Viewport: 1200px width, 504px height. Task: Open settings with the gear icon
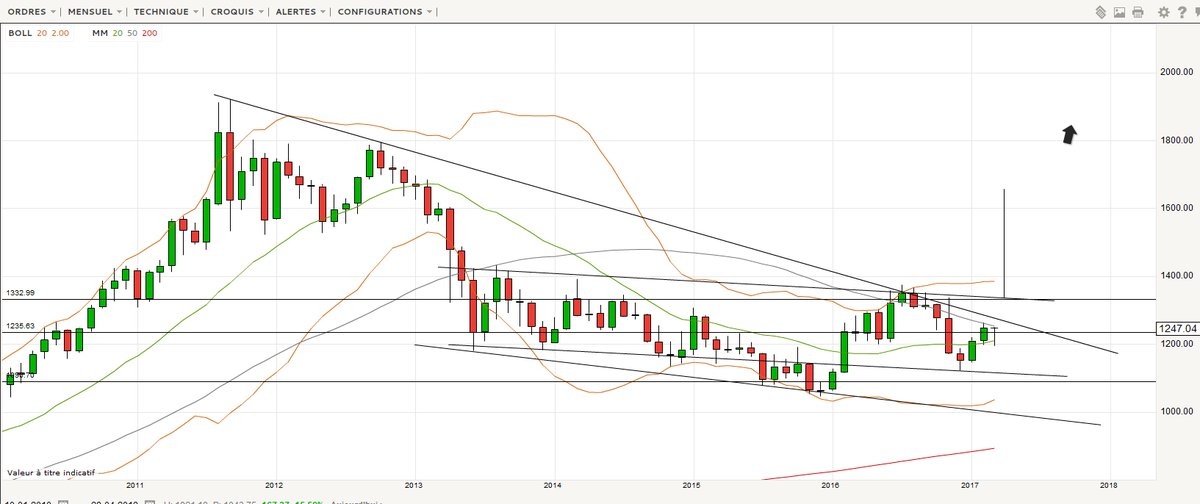1163,12
